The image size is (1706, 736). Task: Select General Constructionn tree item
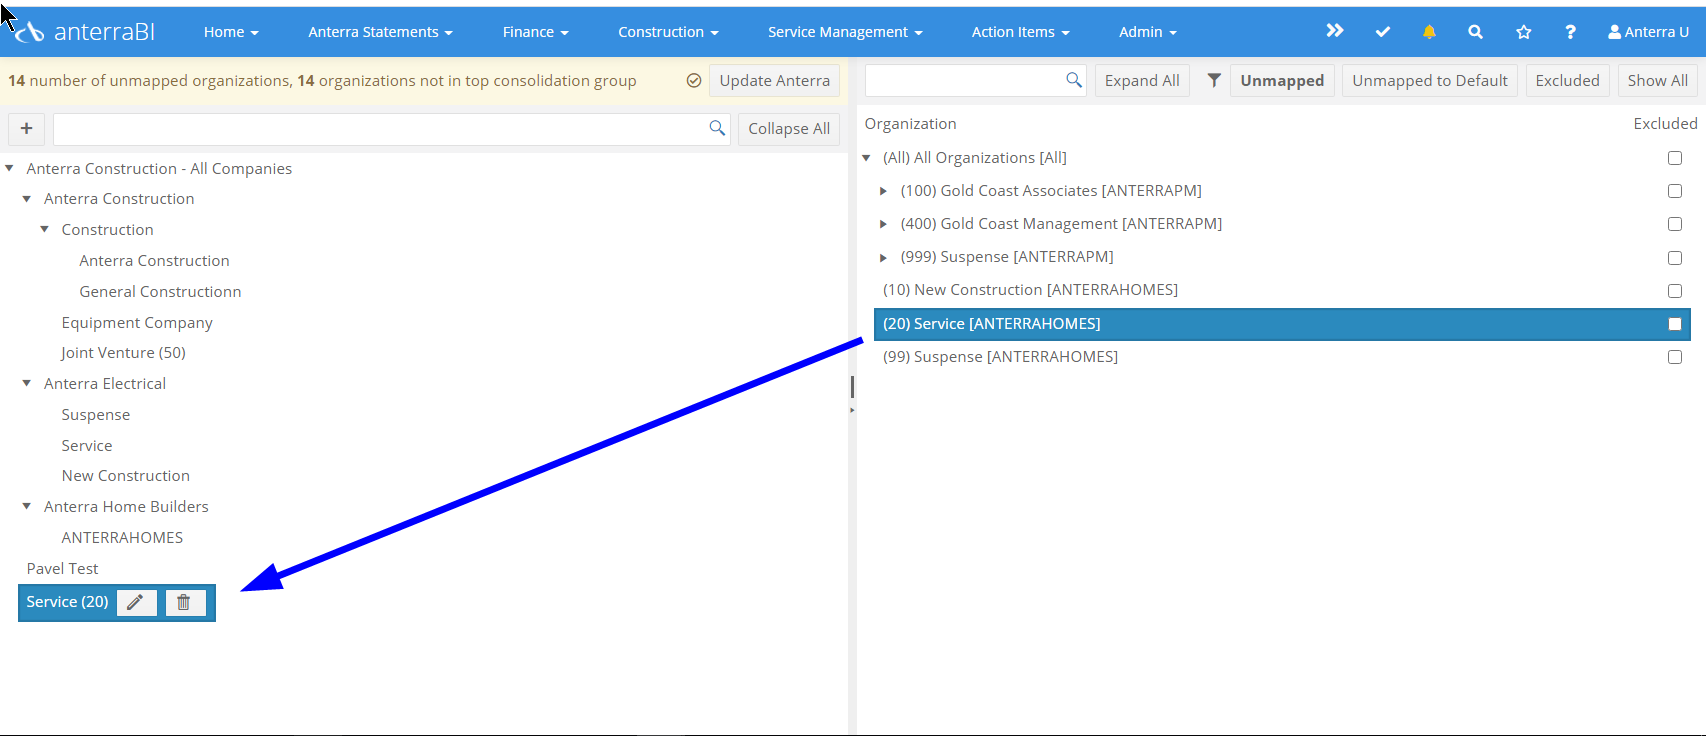pos(160,291)
